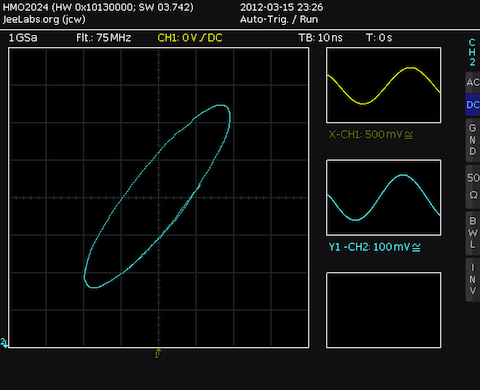Select AC coupling softkey

coord(473,82)
